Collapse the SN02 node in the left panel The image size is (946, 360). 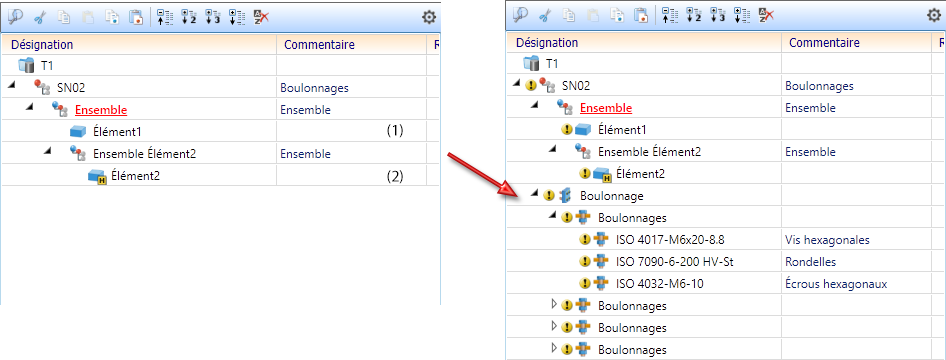click(12, 86)
